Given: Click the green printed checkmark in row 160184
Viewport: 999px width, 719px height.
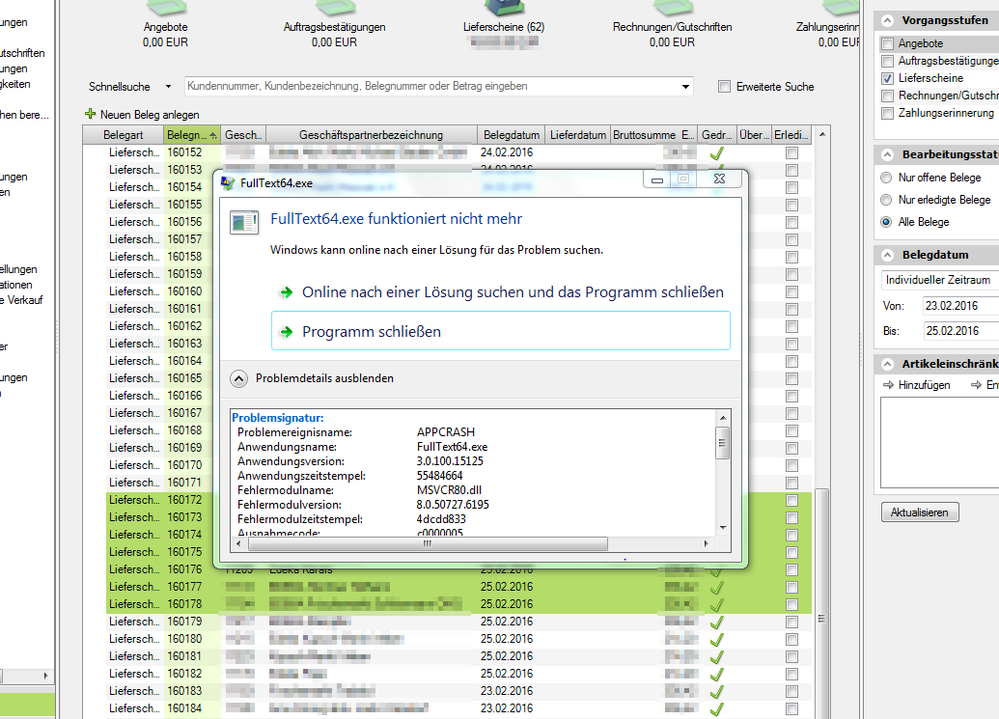Looking at the screenshot, I should (717, 709).
